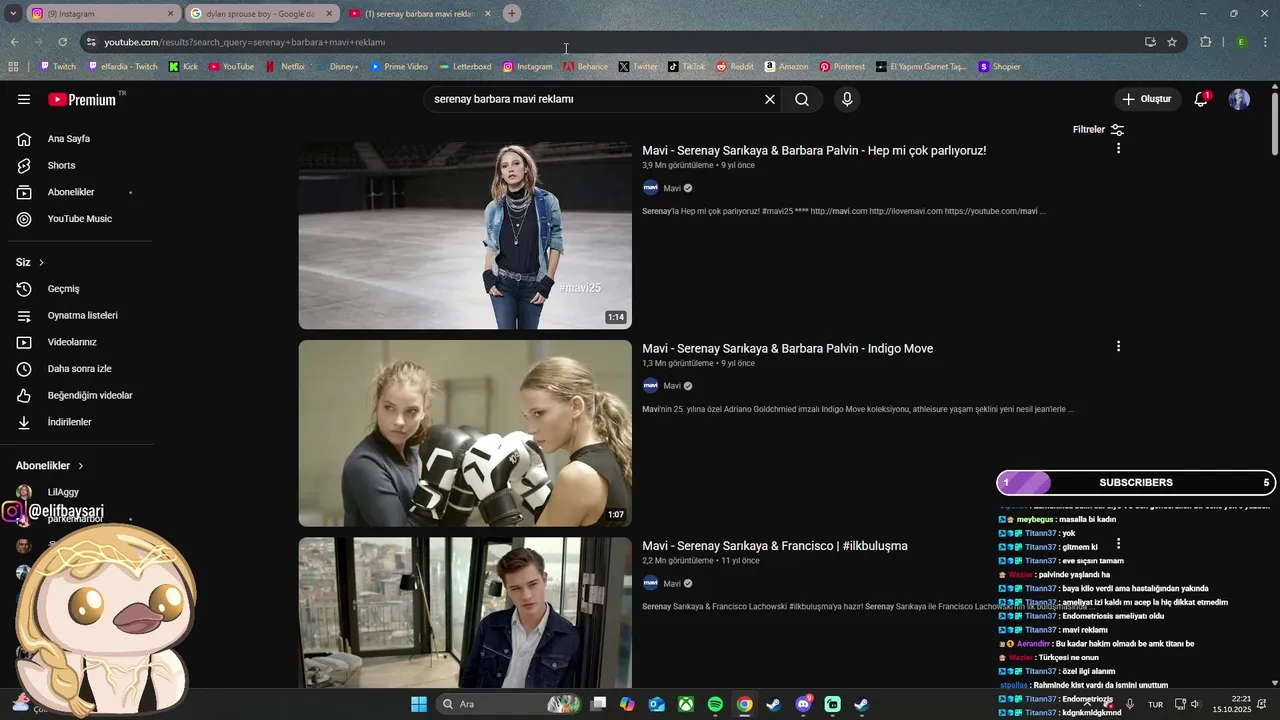Play the Francisco Lachowski video thumbnail
The height and width of the screenshot is (720, 1280).
pyautogui.click(x=465, y=613)
